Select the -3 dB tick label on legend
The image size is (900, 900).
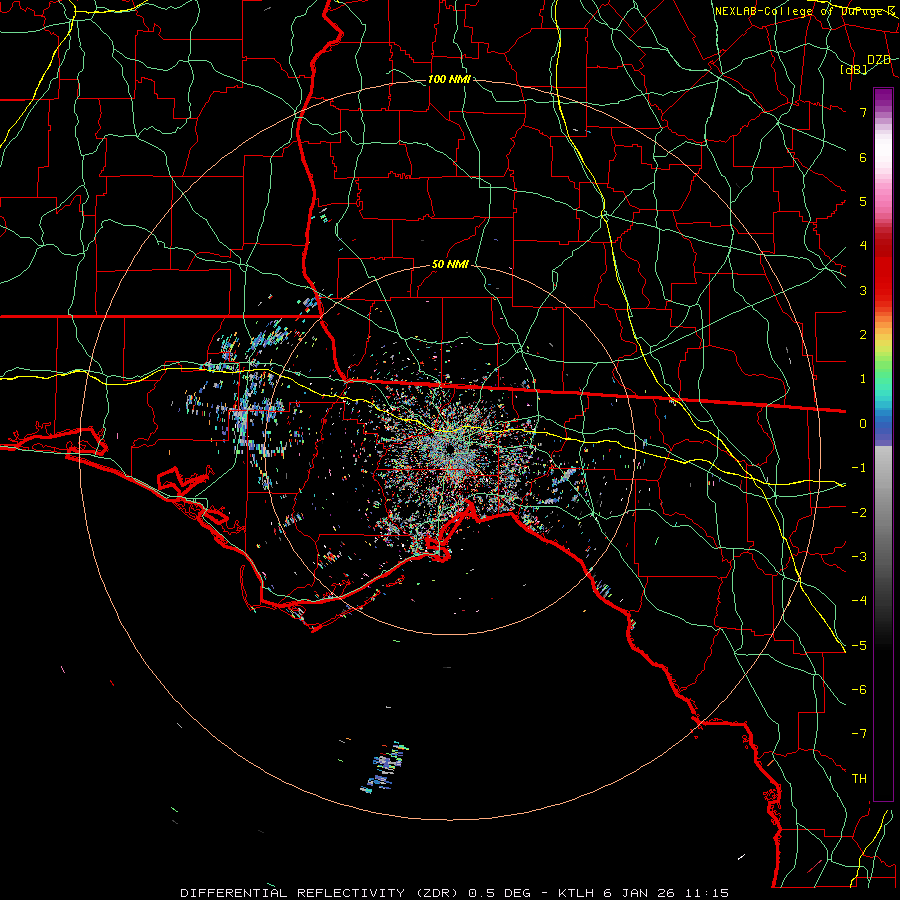tap(859, 557)
